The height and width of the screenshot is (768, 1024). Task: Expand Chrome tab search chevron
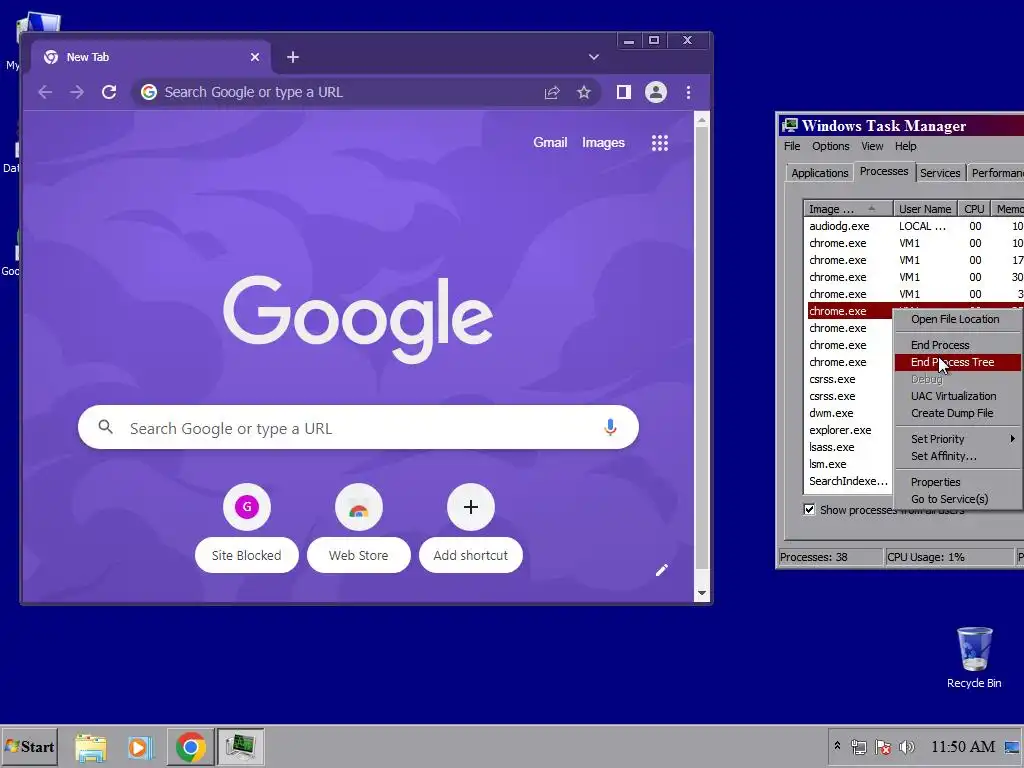pos(594,57)
